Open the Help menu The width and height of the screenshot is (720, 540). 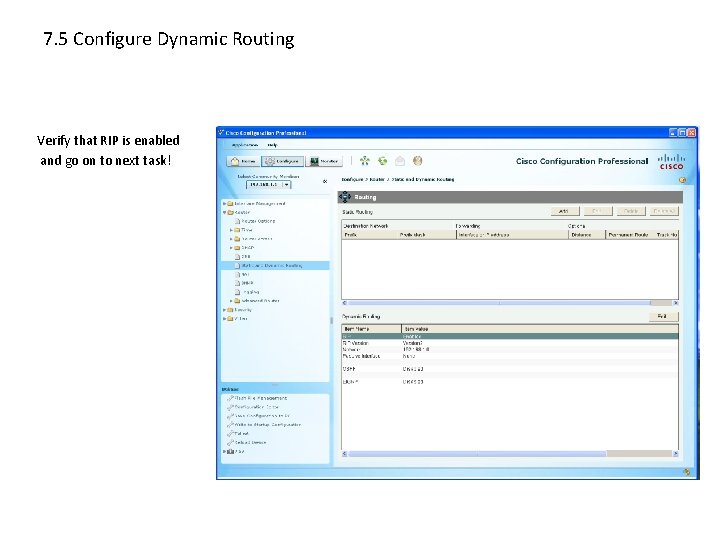[272, 145]
